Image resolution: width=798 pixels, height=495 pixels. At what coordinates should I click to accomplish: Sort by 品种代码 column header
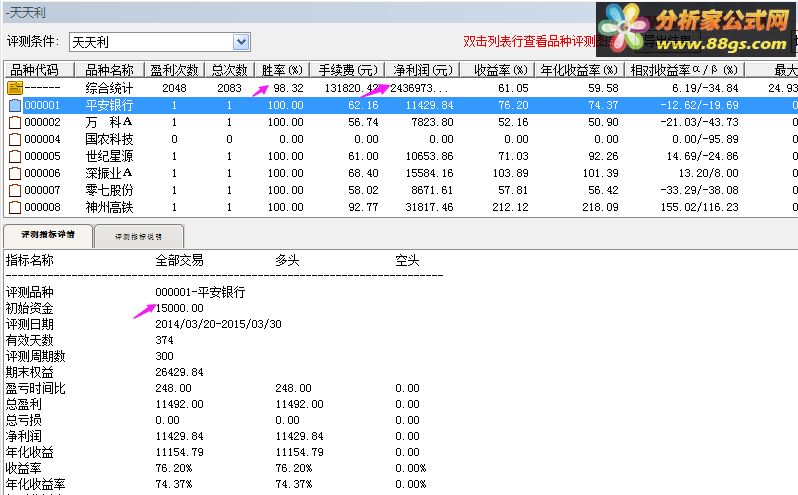click(39, 70)
